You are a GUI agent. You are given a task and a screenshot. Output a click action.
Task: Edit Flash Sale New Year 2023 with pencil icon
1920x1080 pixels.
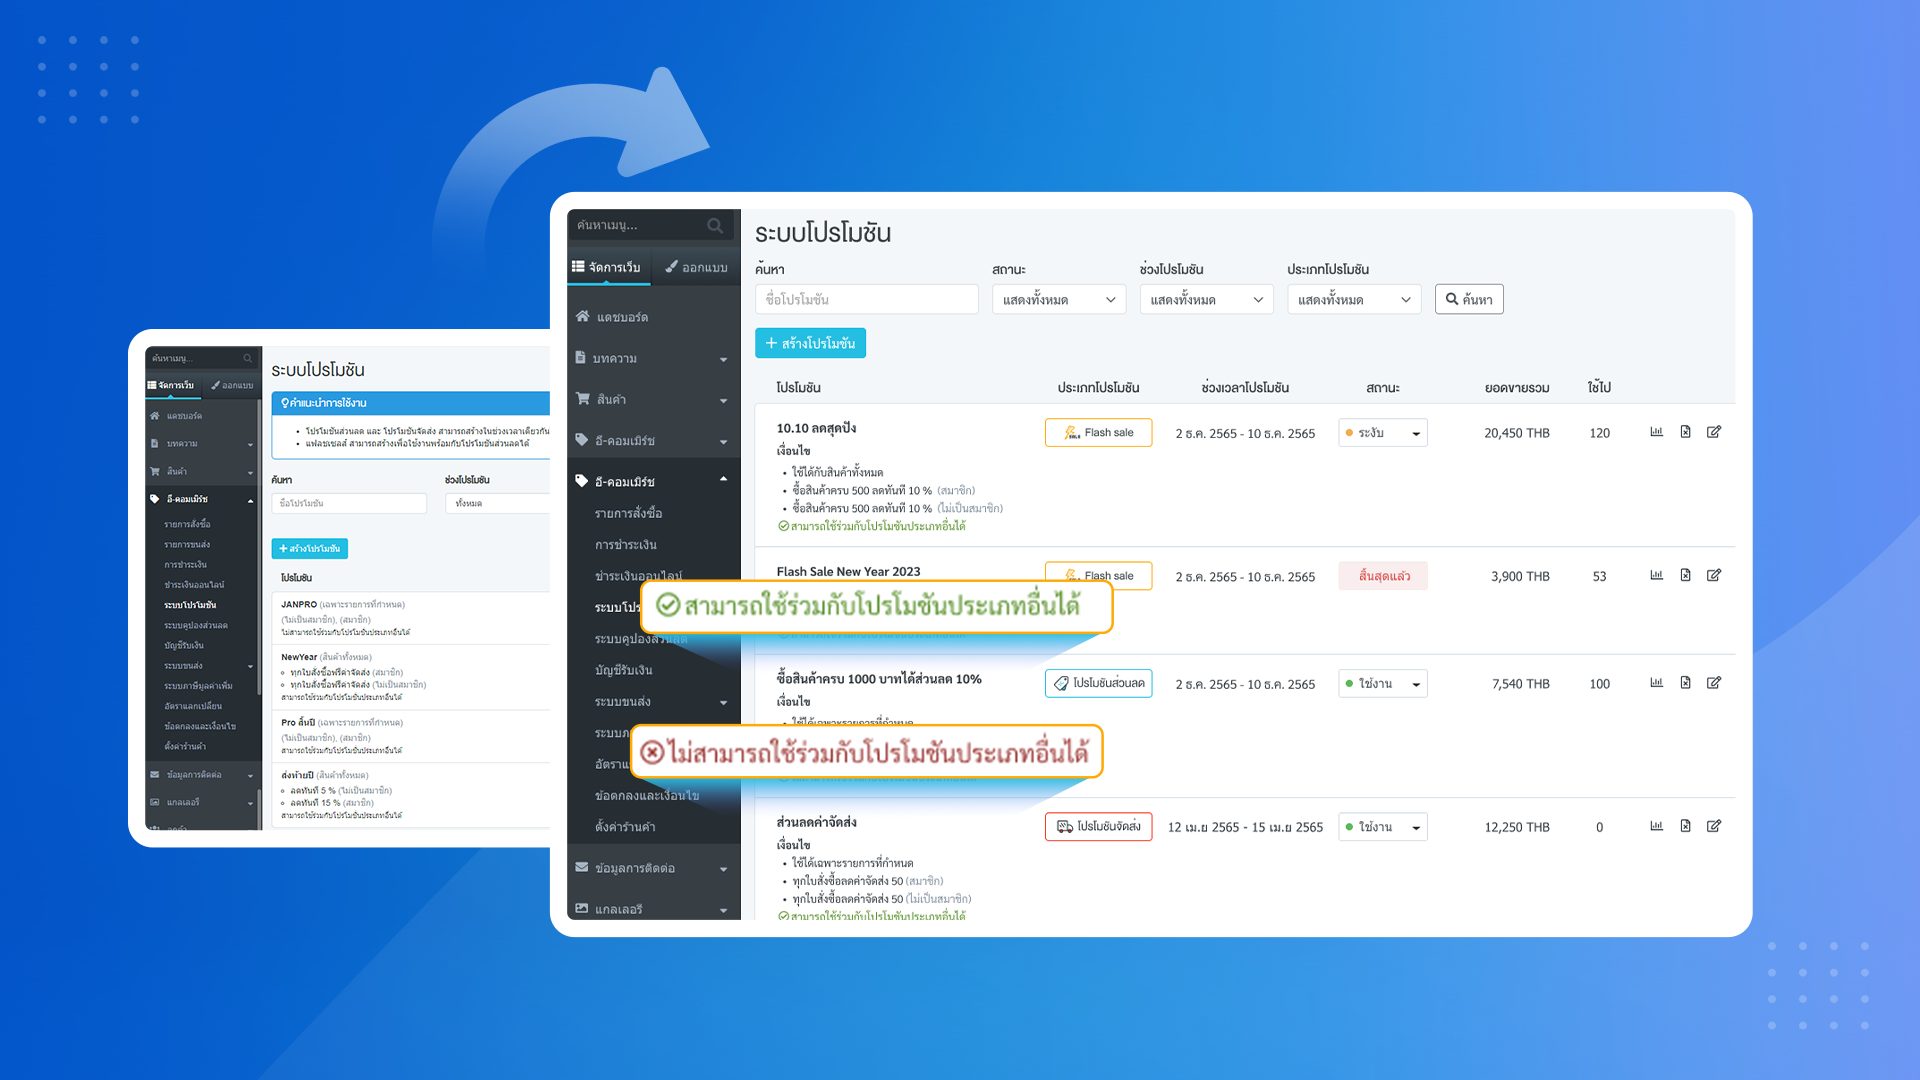click(x=1715, y=575)
